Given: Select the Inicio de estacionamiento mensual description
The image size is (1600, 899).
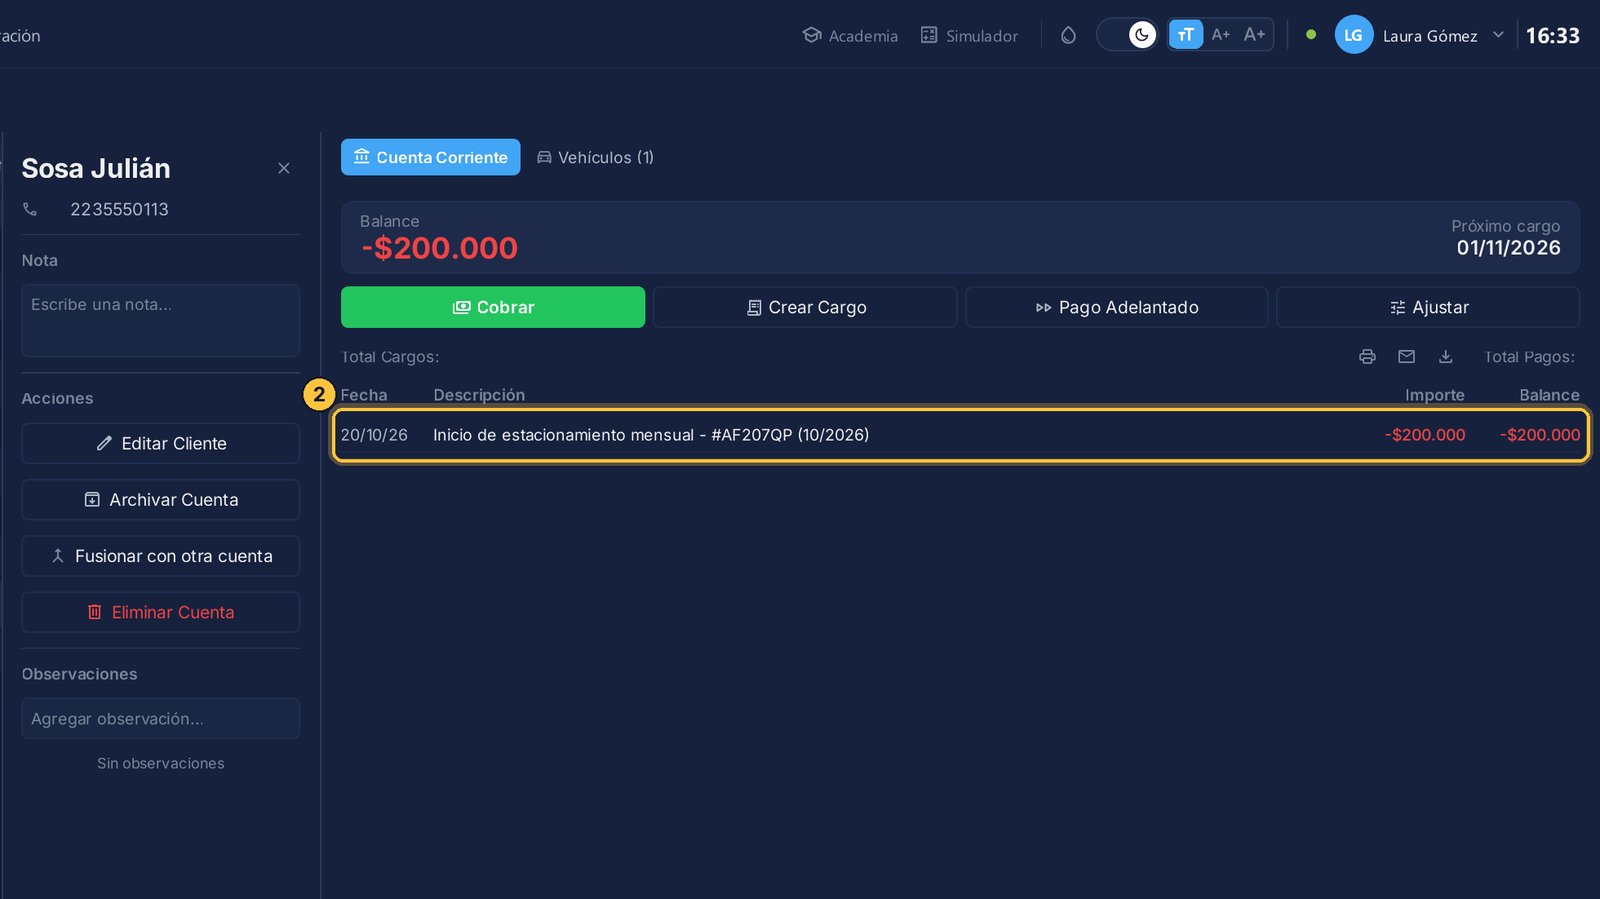Looking at the screenshot, I should (651, 435).
